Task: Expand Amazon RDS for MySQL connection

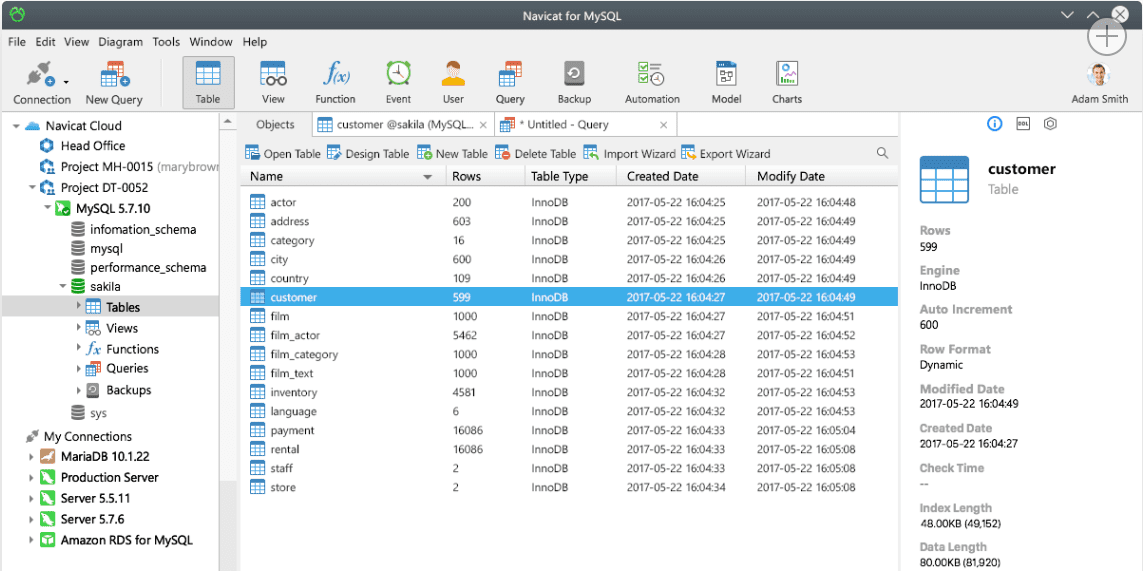Action: point(31,540)
